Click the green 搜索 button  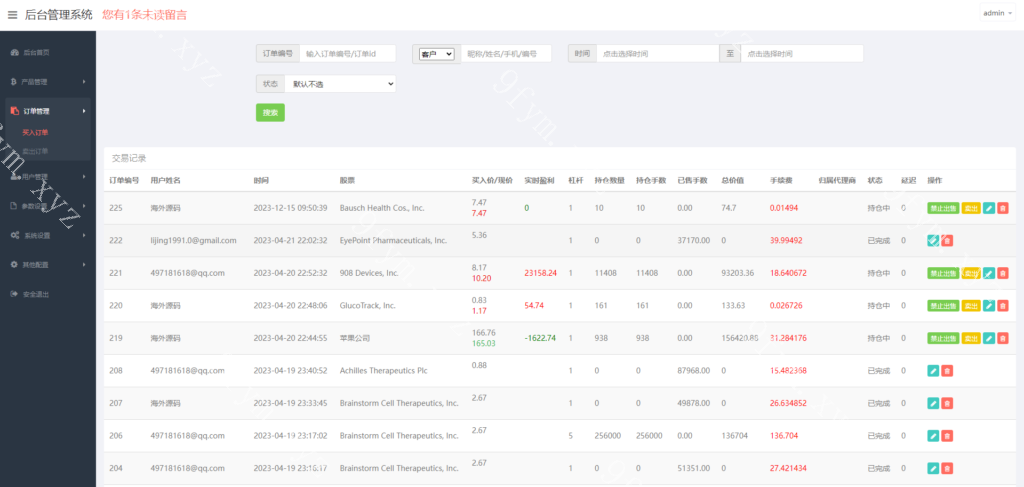click(270, 112)
